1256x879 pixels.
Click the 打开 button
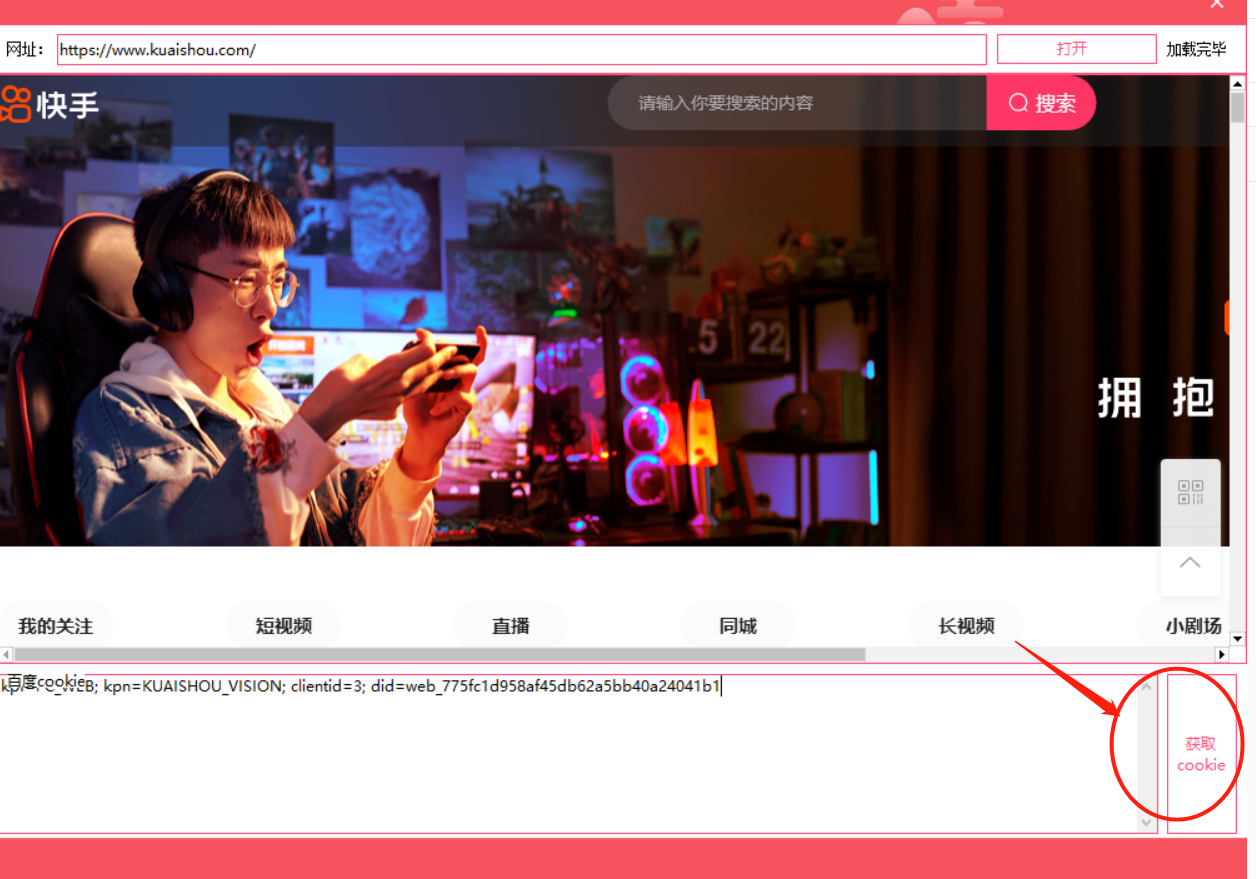(x=1077, y=49)
